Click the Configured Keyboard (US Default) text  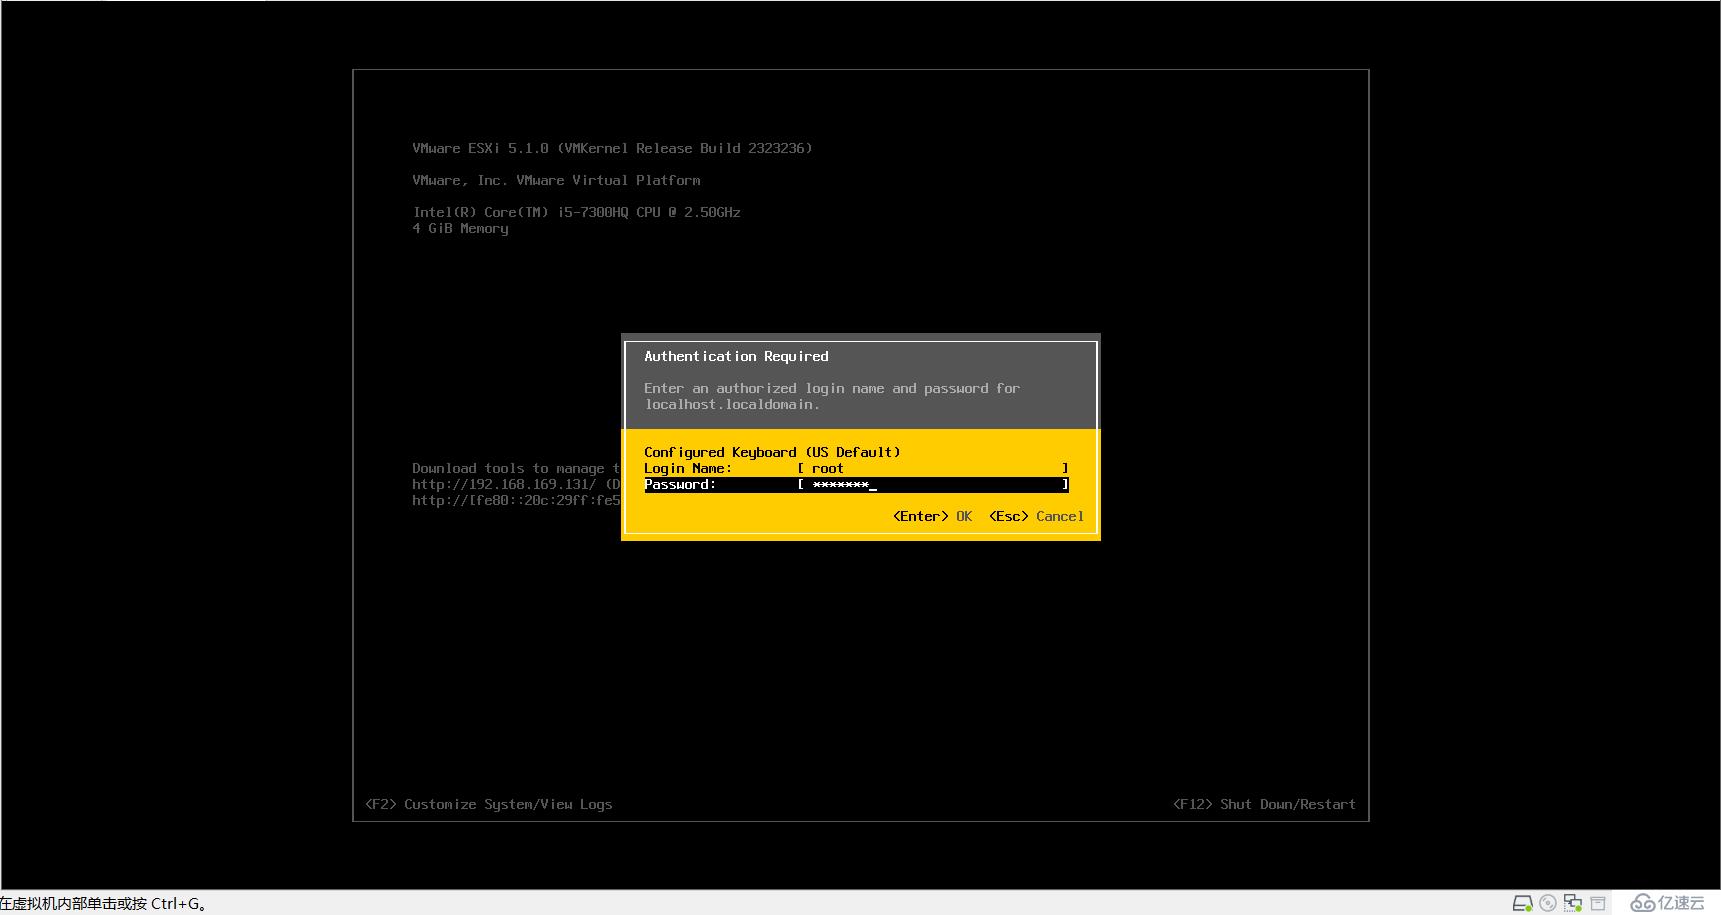pyautogui.click(x=772, y=452)
